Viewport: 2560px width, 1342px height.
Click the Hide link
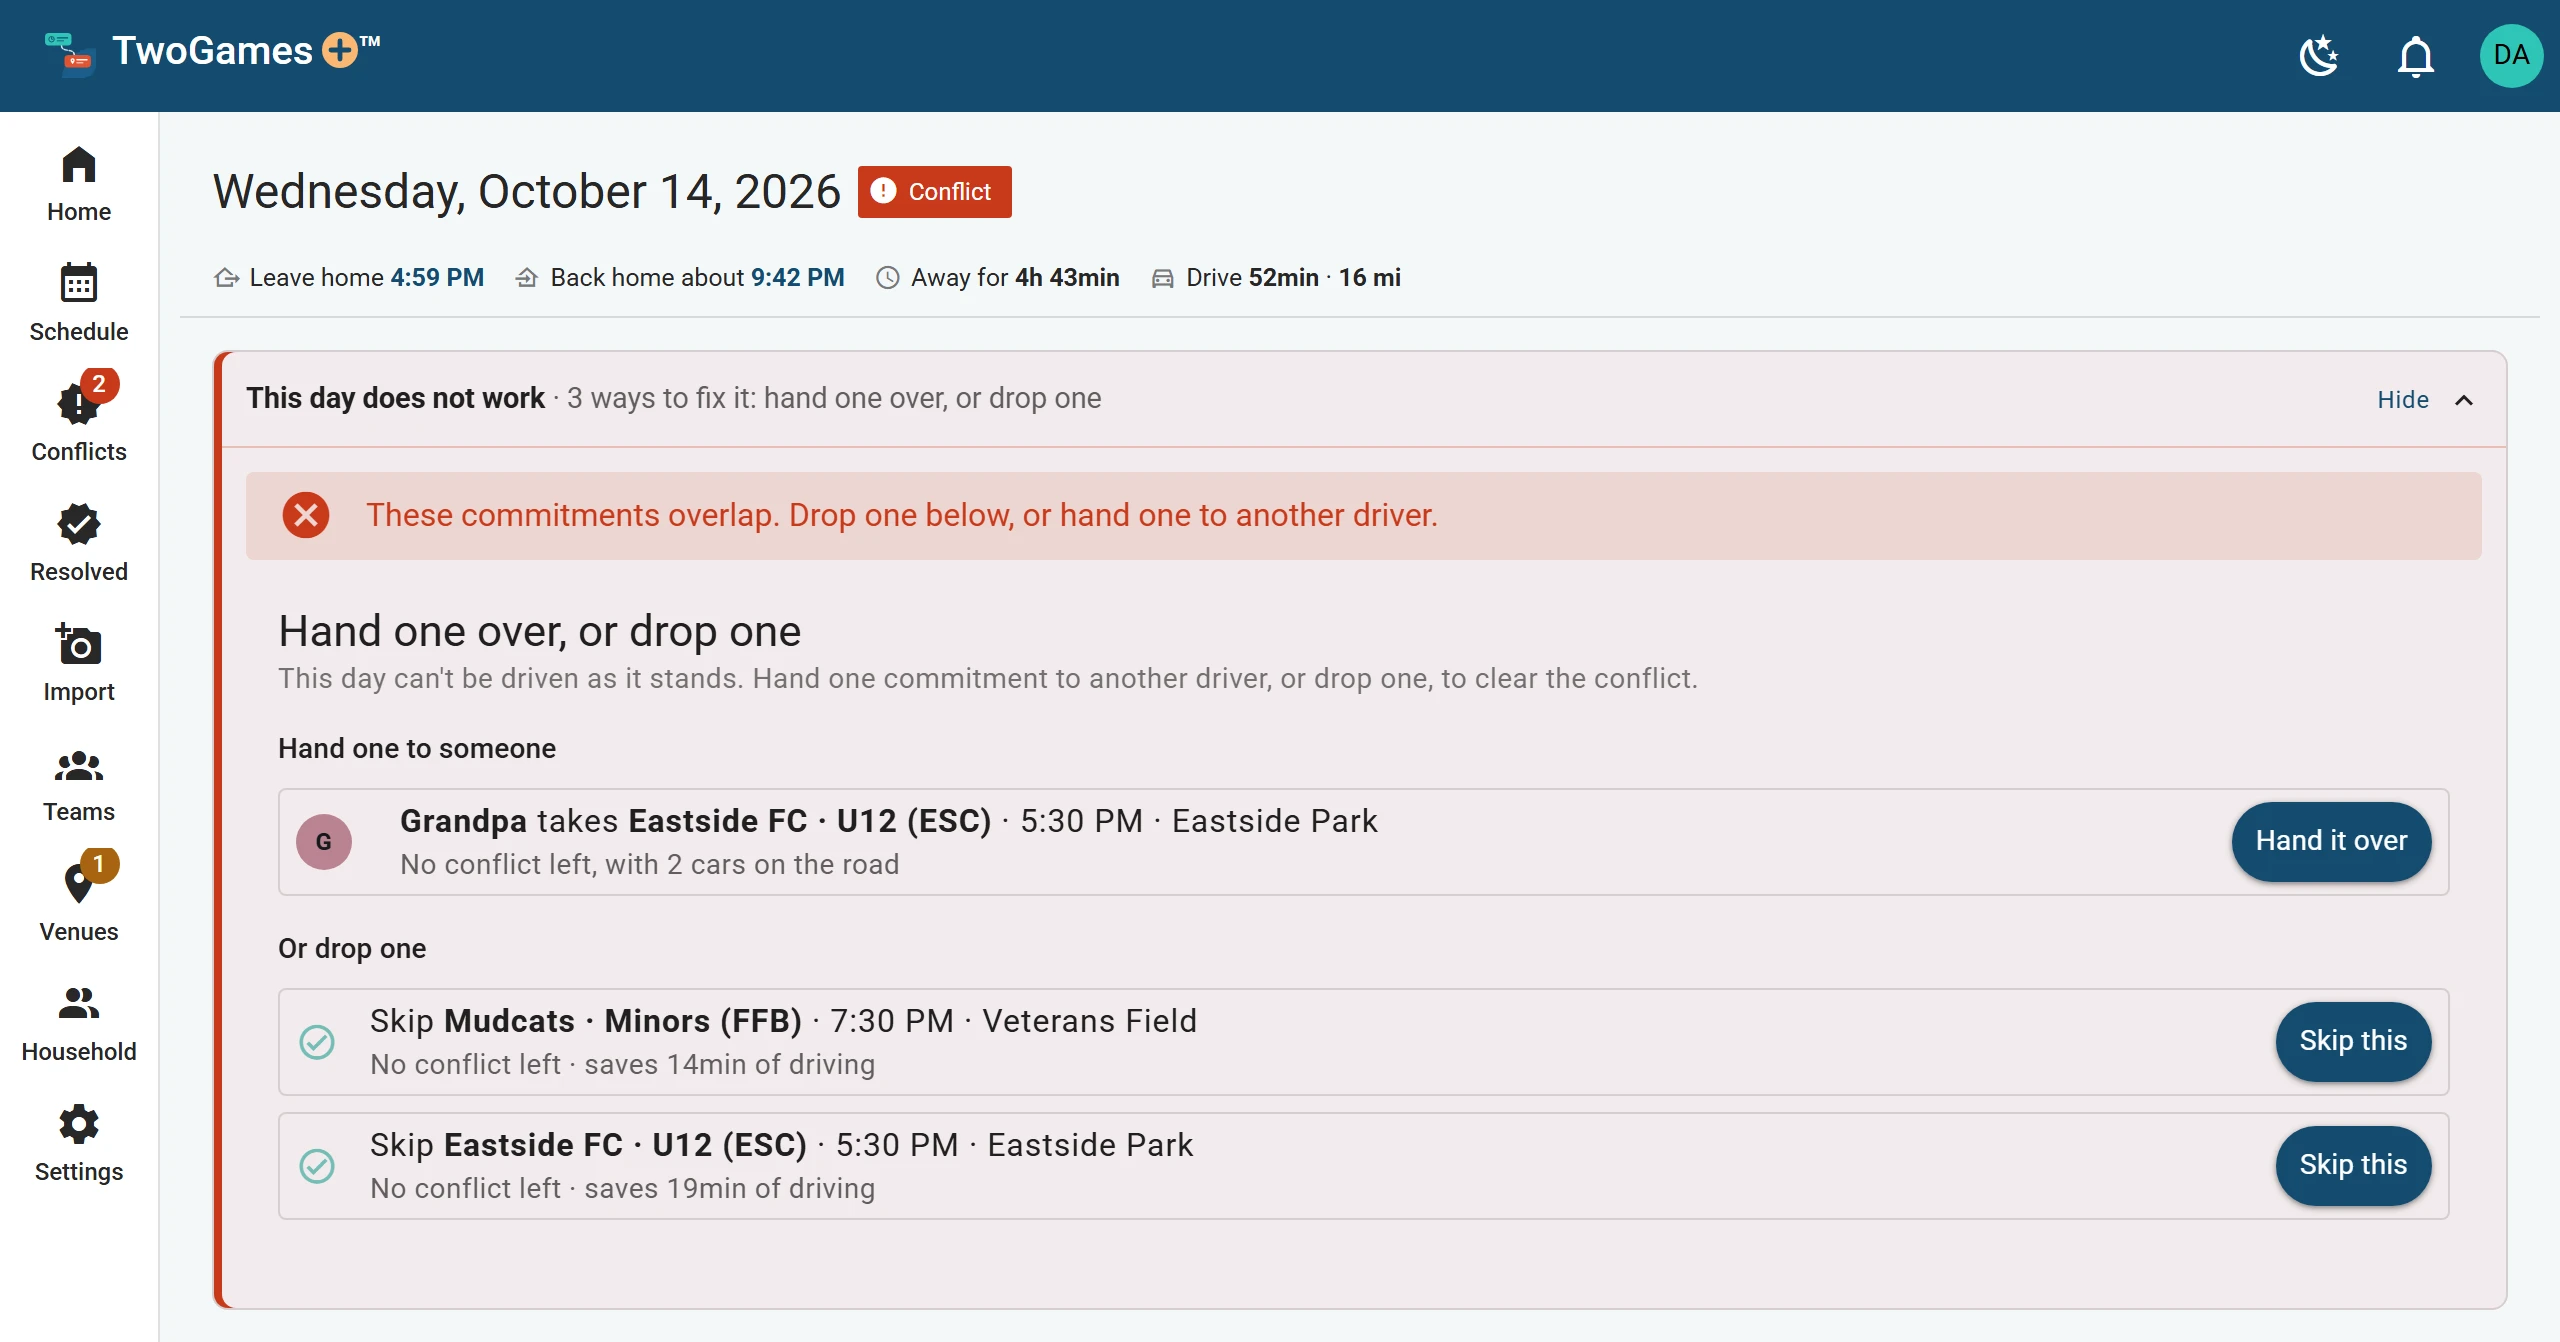(x=2402, y=400)
